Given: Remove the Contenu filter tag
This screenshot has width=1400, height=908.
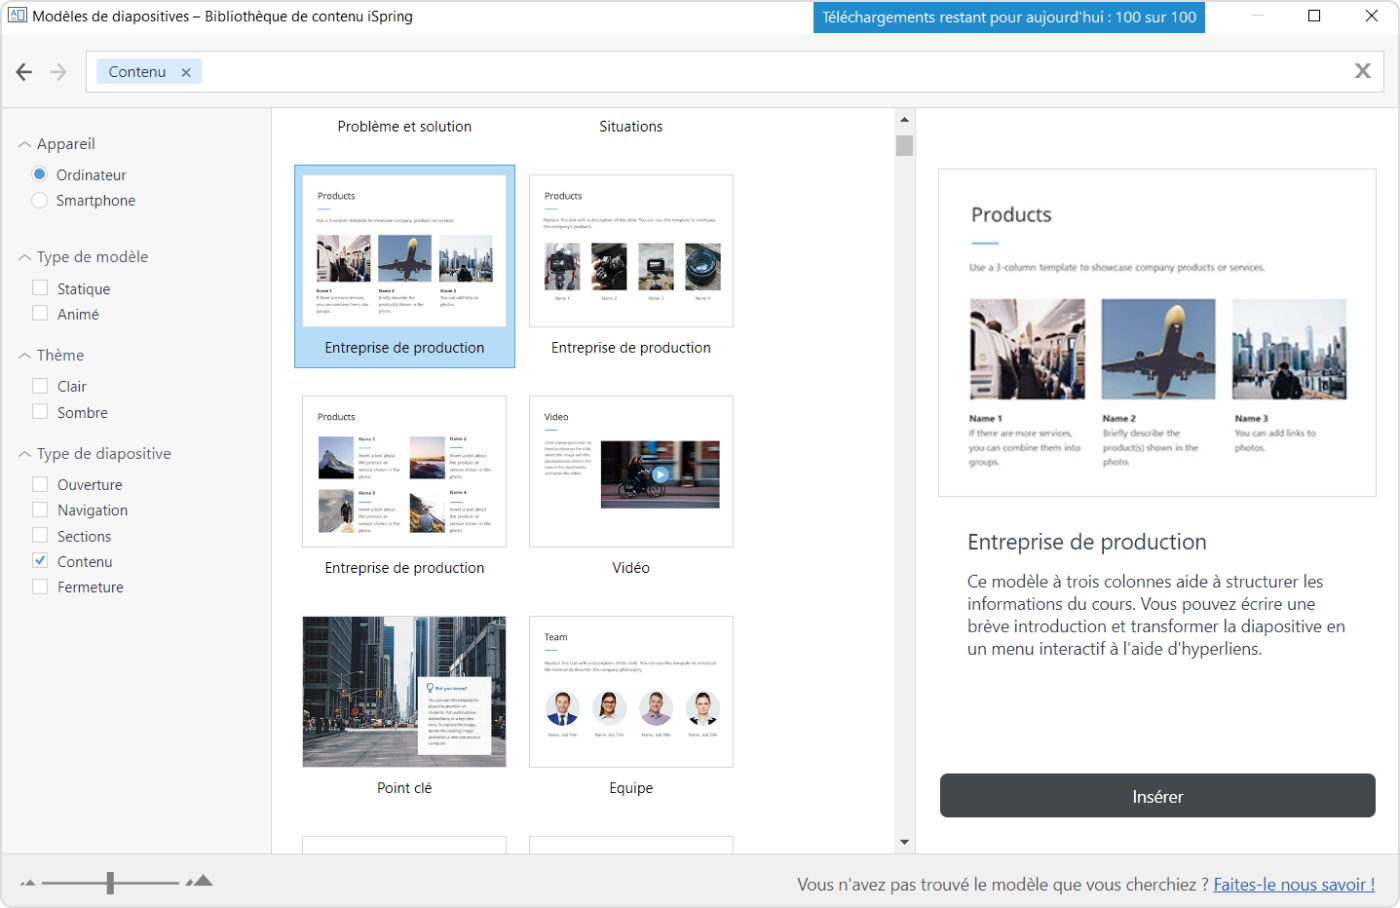Looking at the screenshot, I should 186,72.
